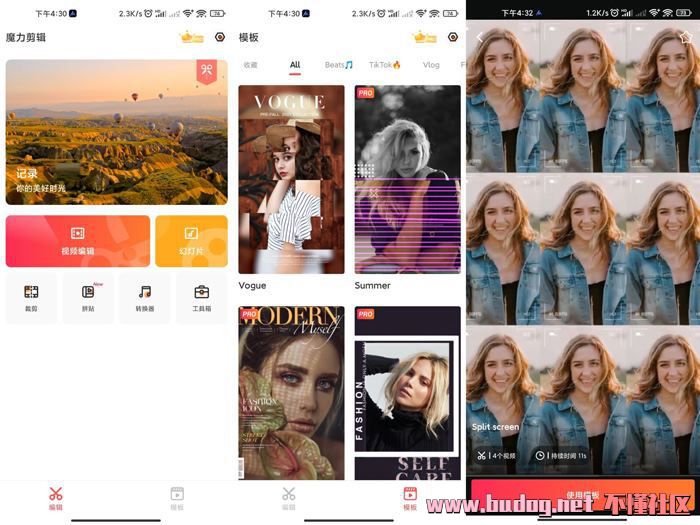Open settings hexagon icon on 模板 screen
The width and height of the screenshot is (700, 525).
[453, 37]
